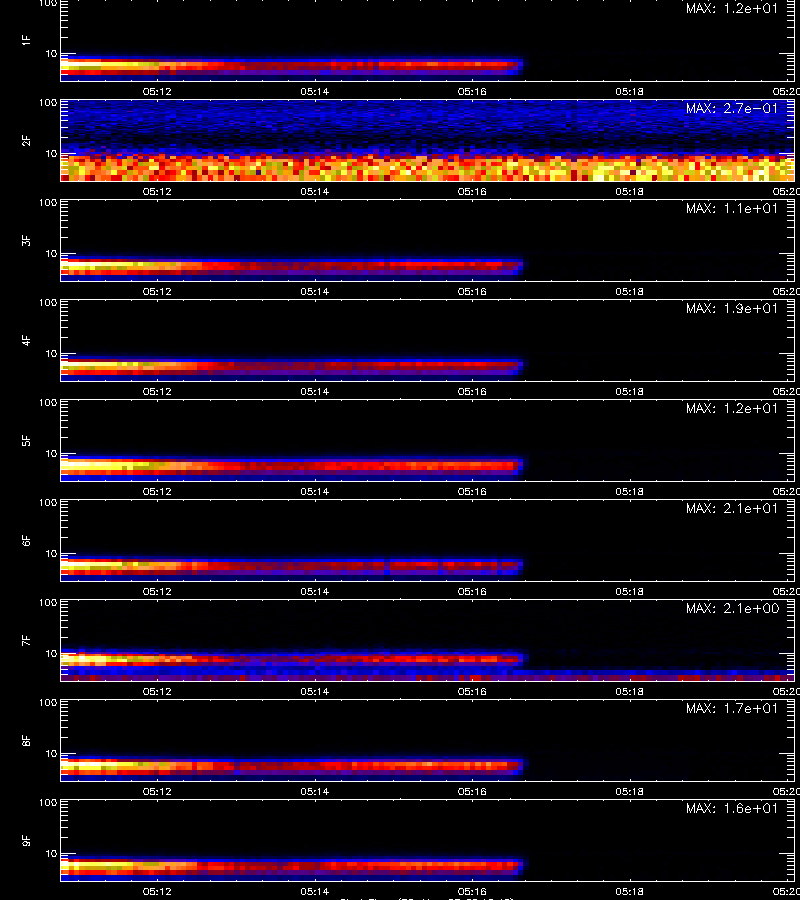Screen dimensions: 800x900
Task: Click the 9F panel axis label
Action: coord(26,840)
